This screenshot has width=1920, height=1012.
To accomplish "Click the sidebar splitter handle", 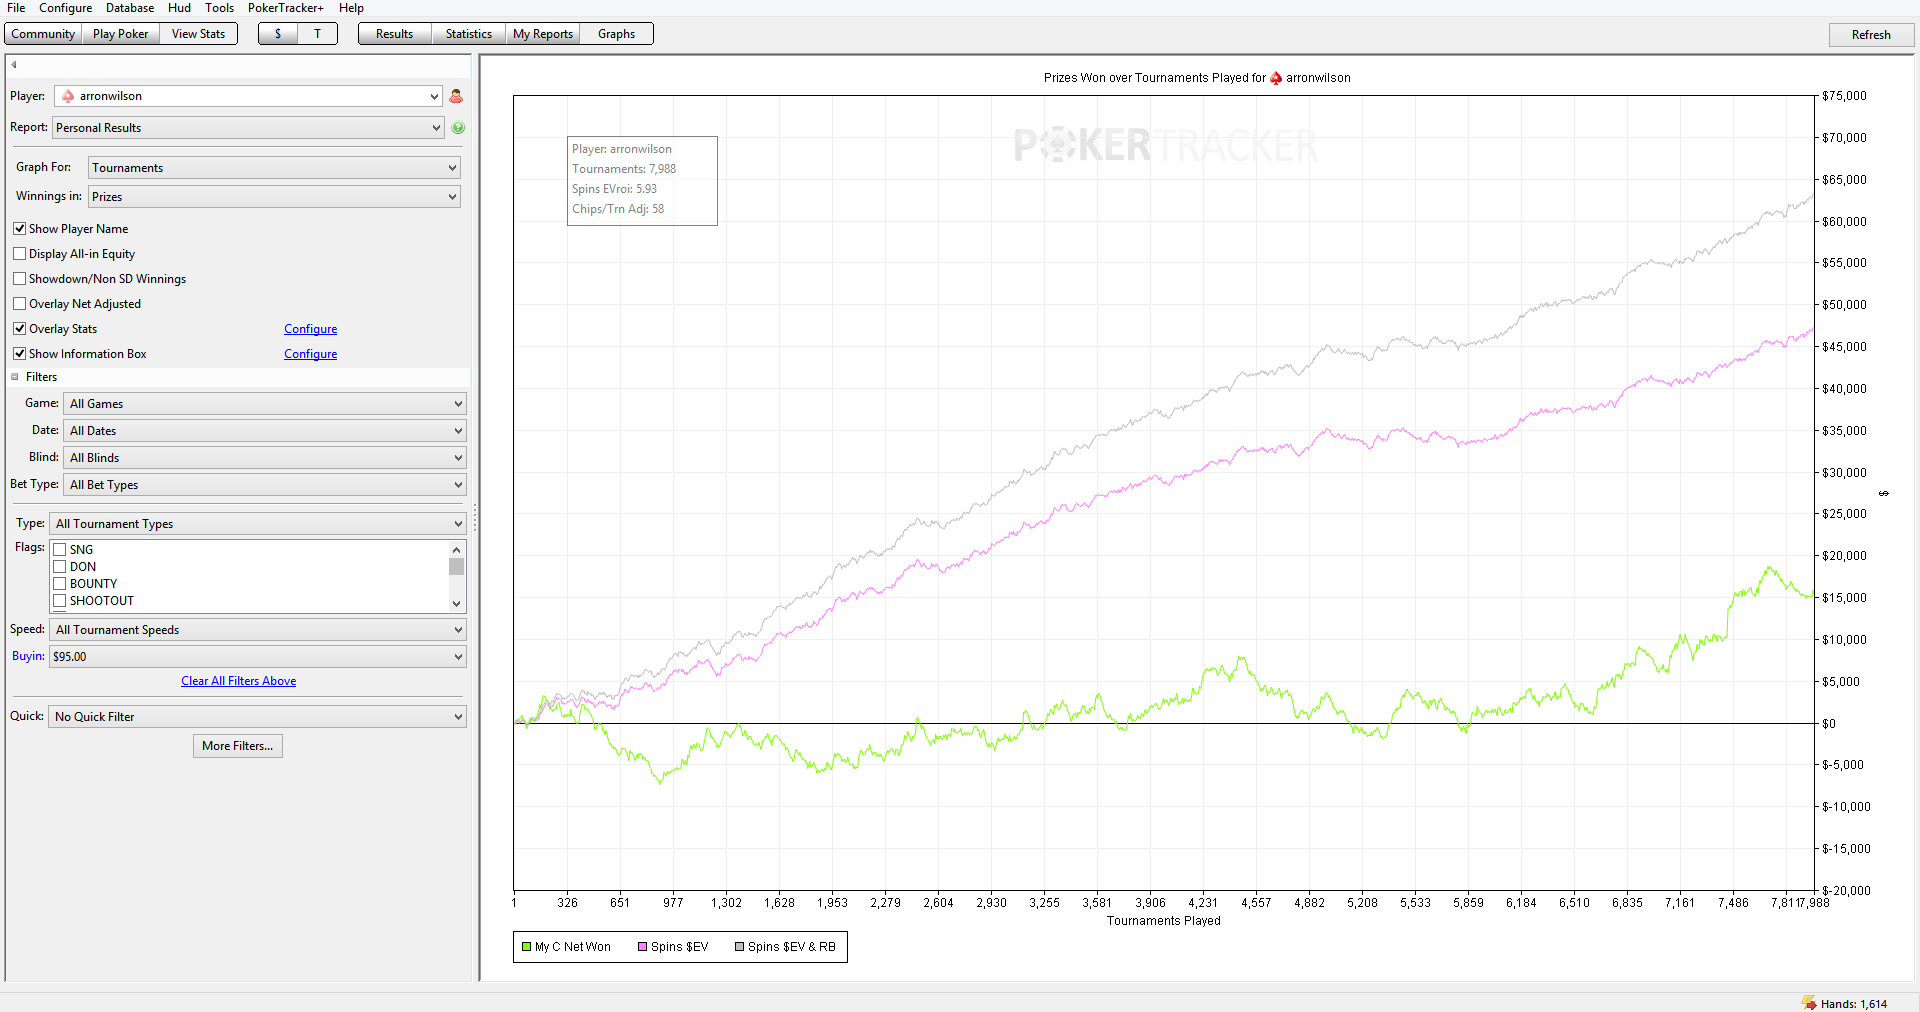I will pos(474,517).
